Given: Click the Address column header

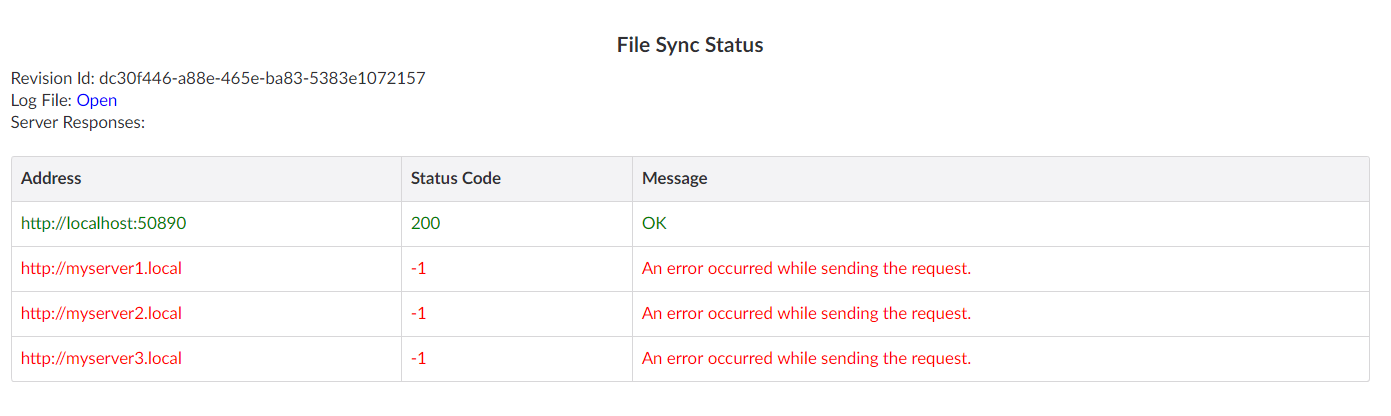Looking at the screenshot, I should (x=51, y=178).
